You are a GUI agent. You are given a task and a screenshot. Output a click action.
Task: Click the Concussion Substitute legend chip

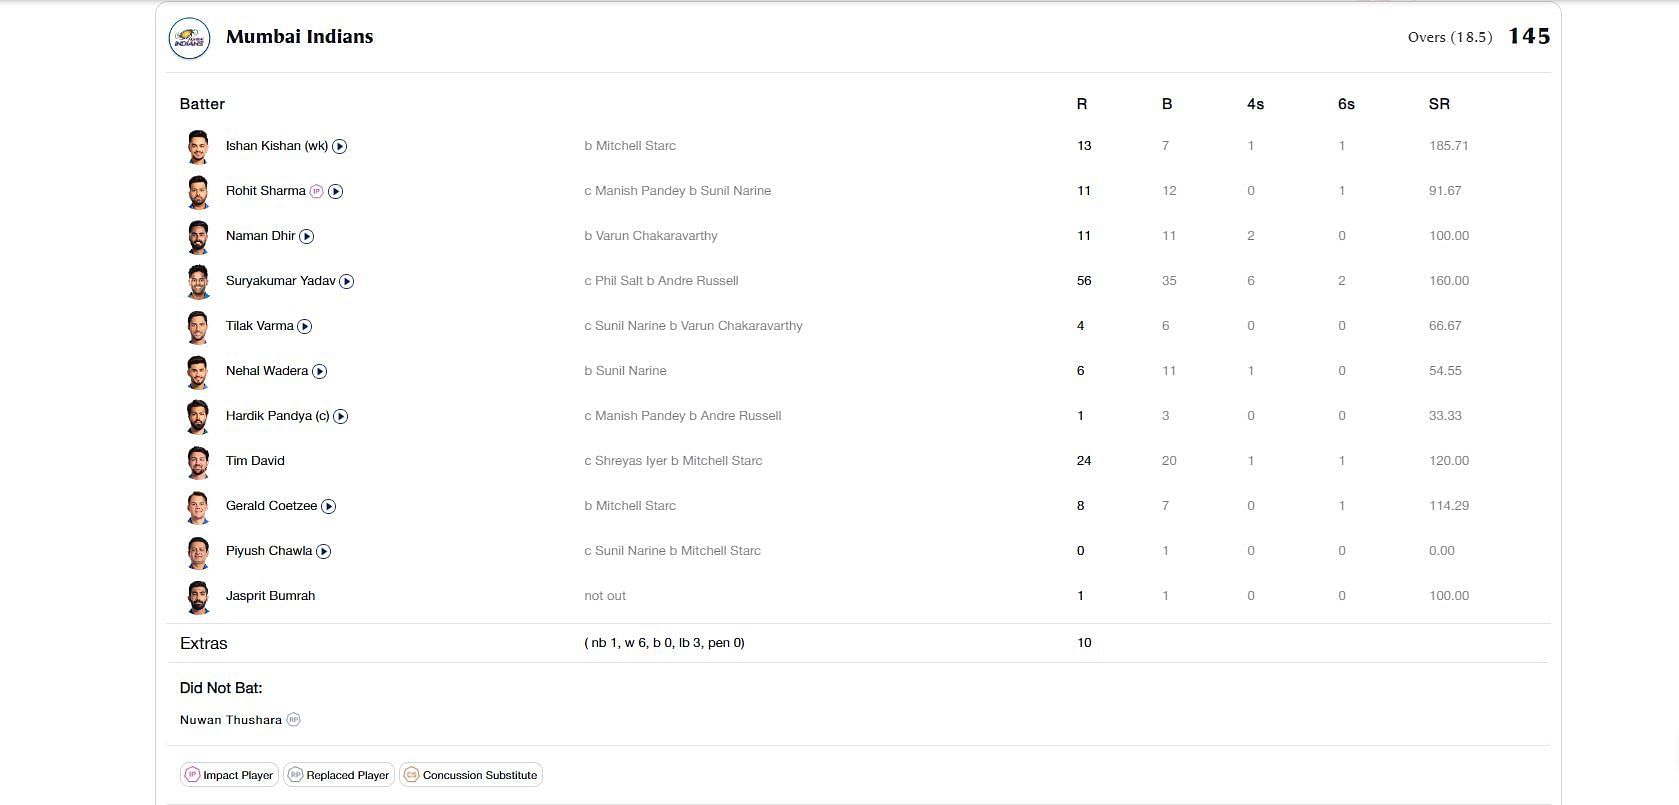pyautogui.click(x=471, y=775)
